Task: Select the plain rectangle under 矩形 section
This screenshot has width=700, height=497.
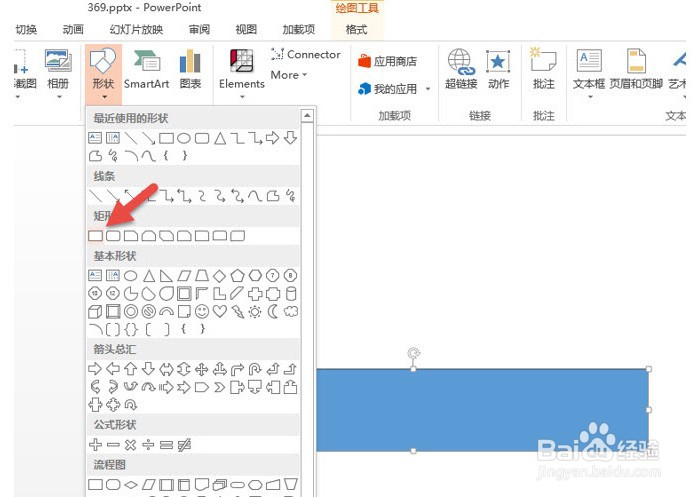Action: (x=95, y=235)
